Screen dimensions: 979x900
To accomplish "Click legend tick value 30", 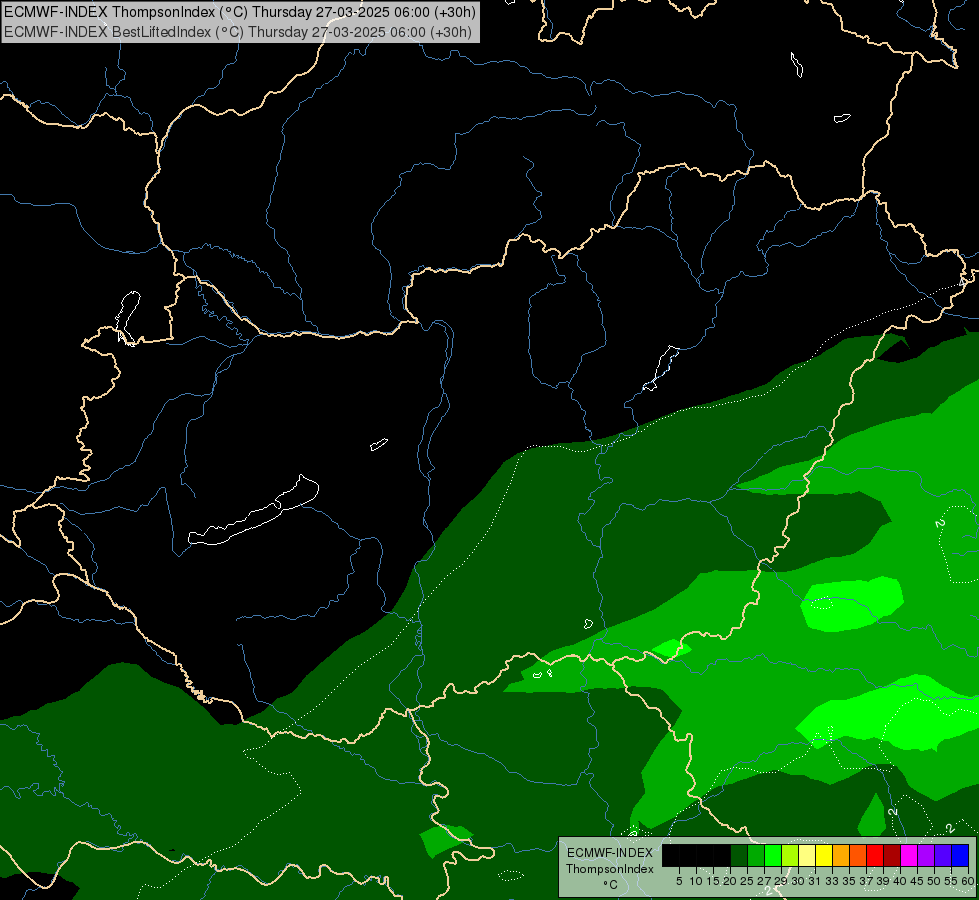I will click(x=798, y=881).
